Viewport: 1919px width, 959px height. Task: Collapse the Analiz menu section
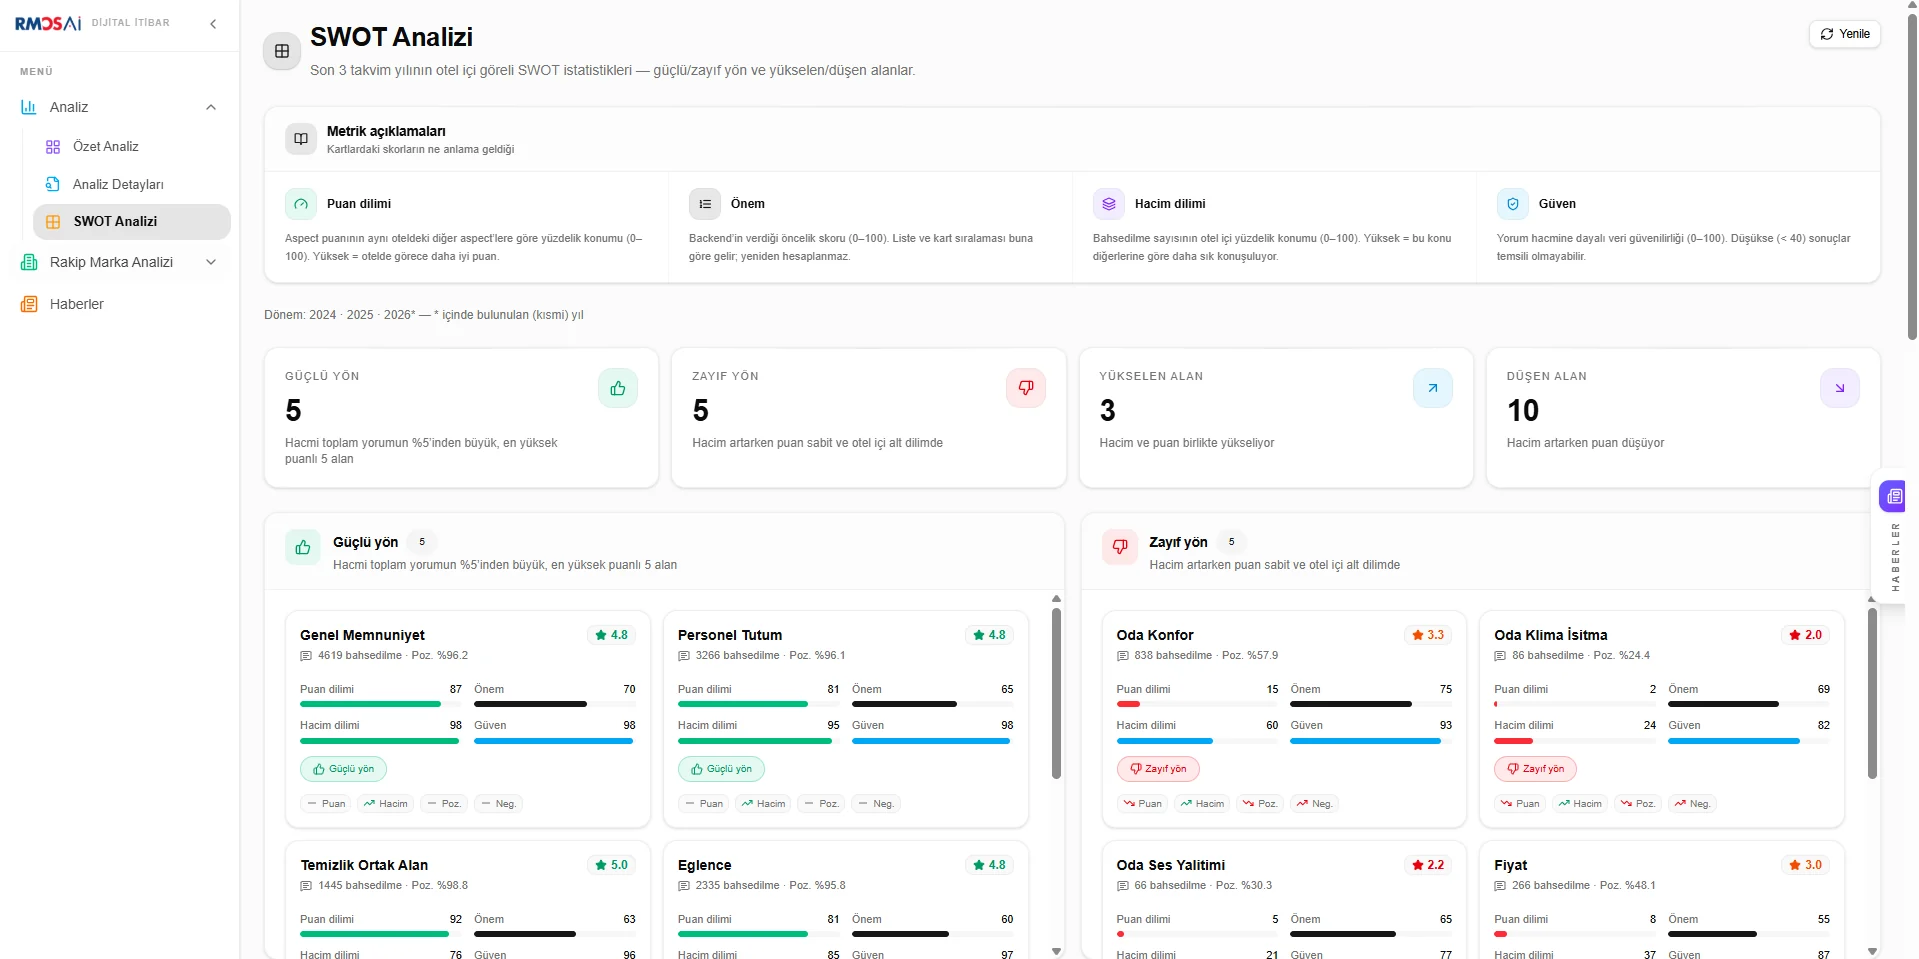pos(211,107)
